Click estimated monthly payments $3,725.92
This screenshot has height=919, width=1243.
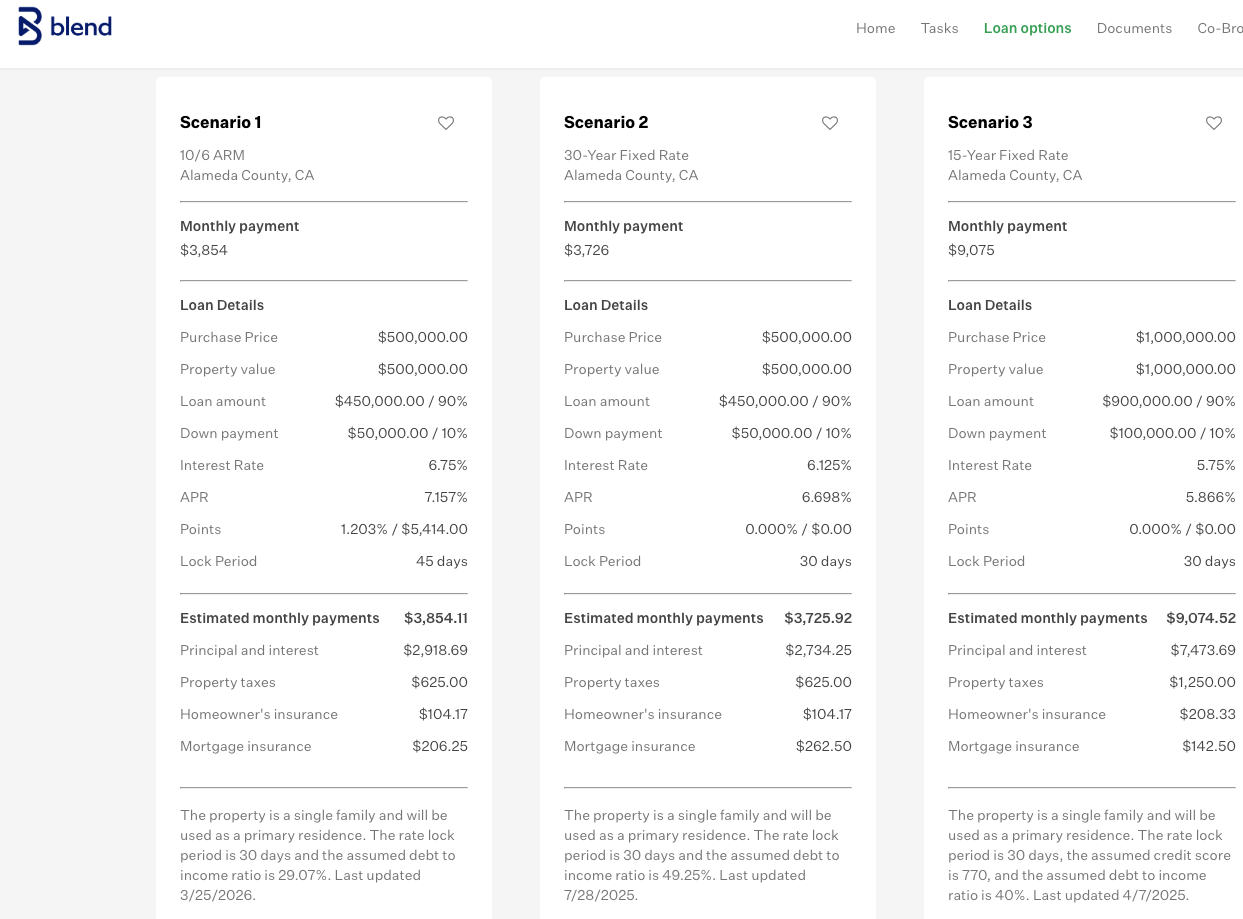coord(818,618)
